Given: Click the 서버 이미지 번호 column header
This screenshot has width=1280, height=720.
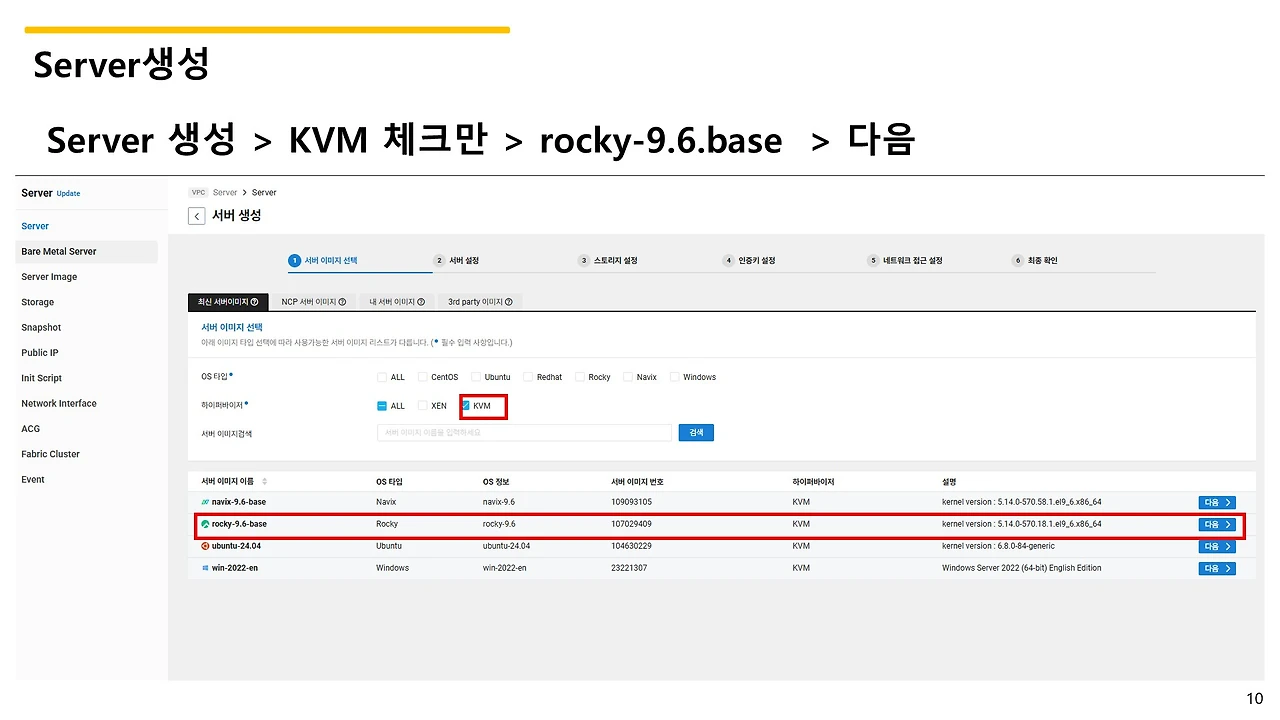Looking at the screenshot, I should coord(637,482).
